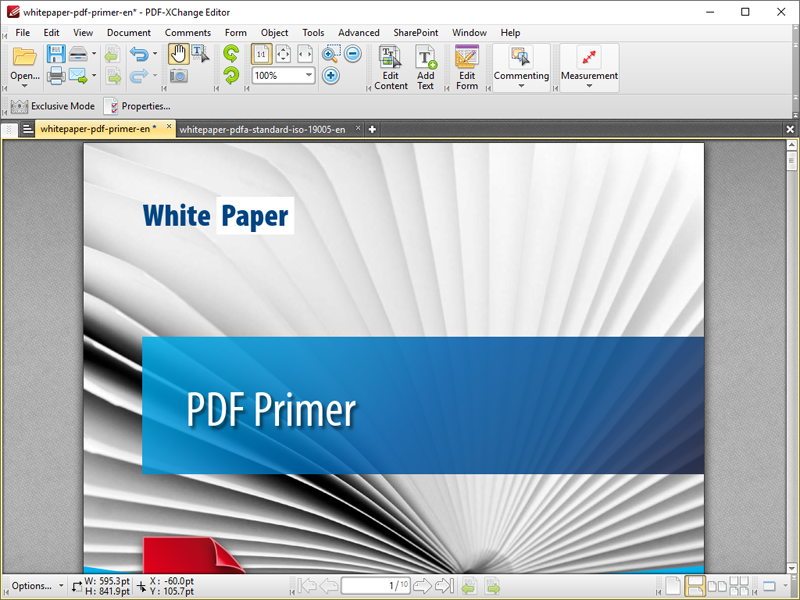Click the Add Text tool

tap(426, 68)
